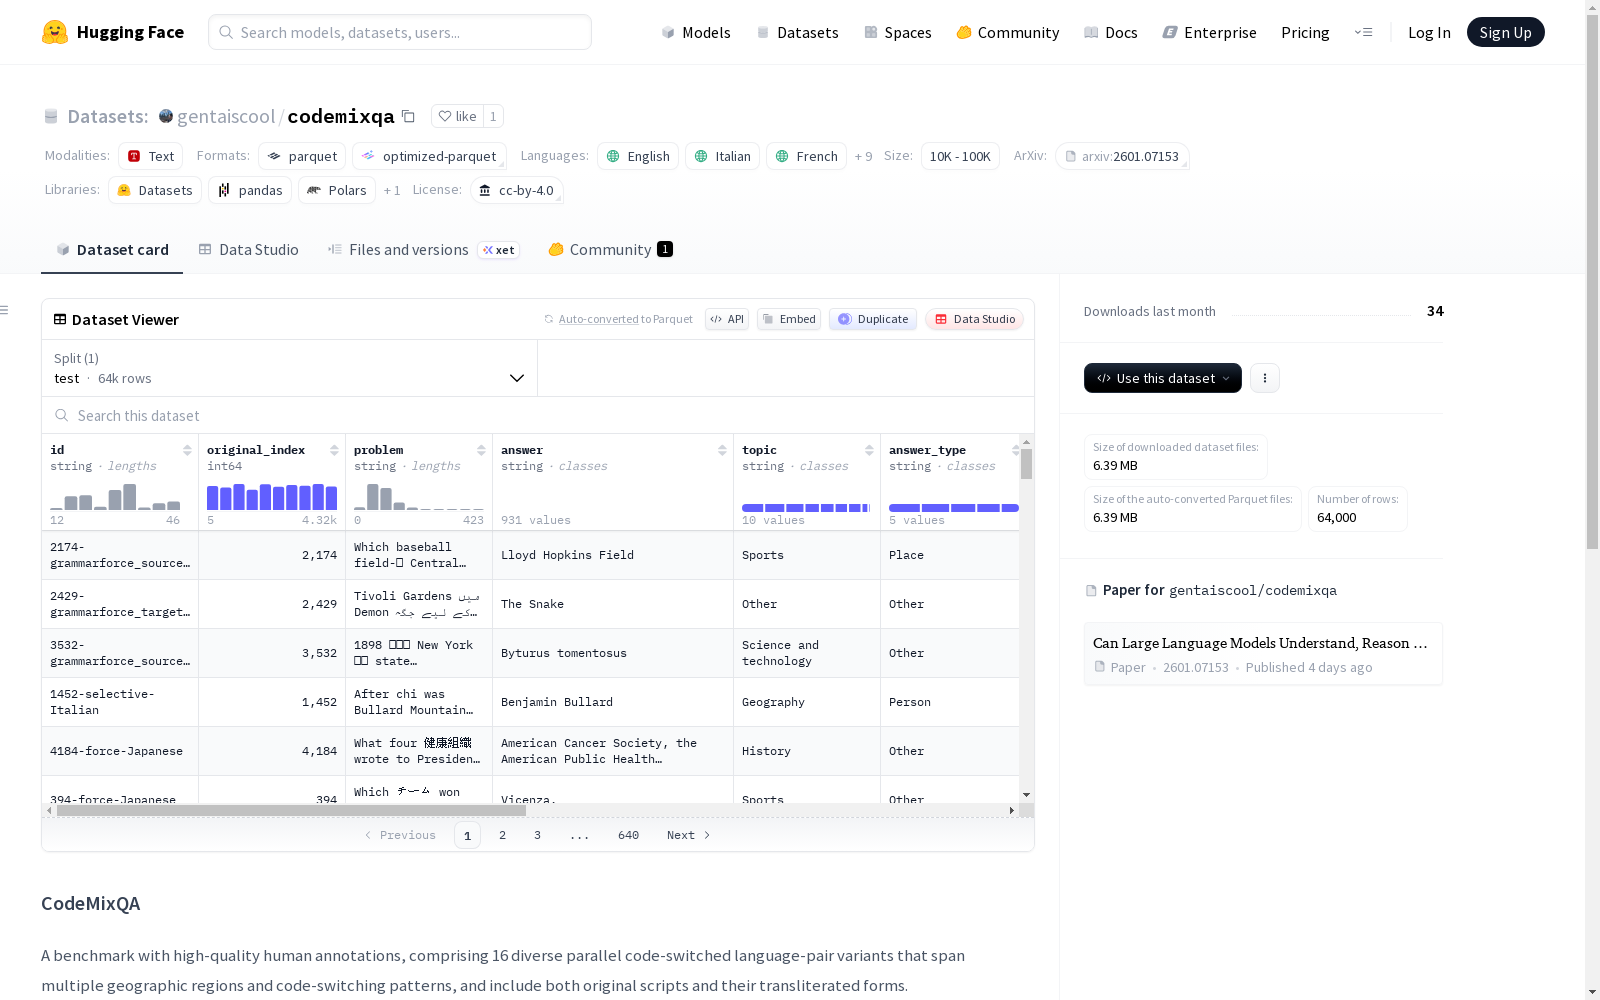Screen dimensions: 1600x1000
Task: Click the search magnifier icon in dataset search
Action: (x=62, y=415)
